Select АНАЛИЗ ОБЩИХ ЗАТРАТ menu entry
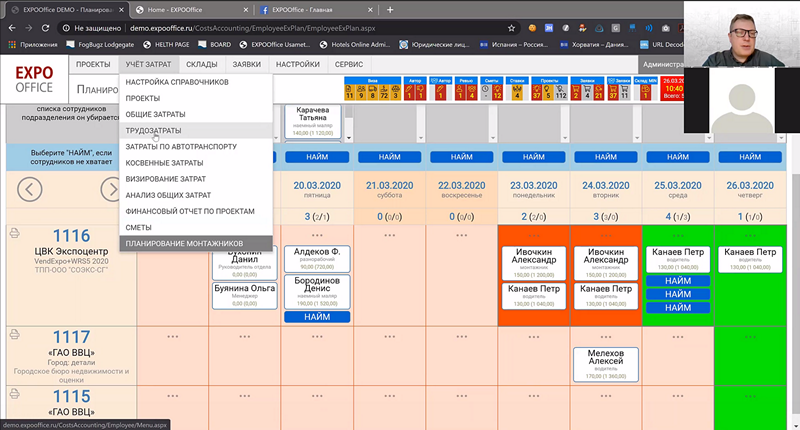The image size is (800, 430). [196, 195]
